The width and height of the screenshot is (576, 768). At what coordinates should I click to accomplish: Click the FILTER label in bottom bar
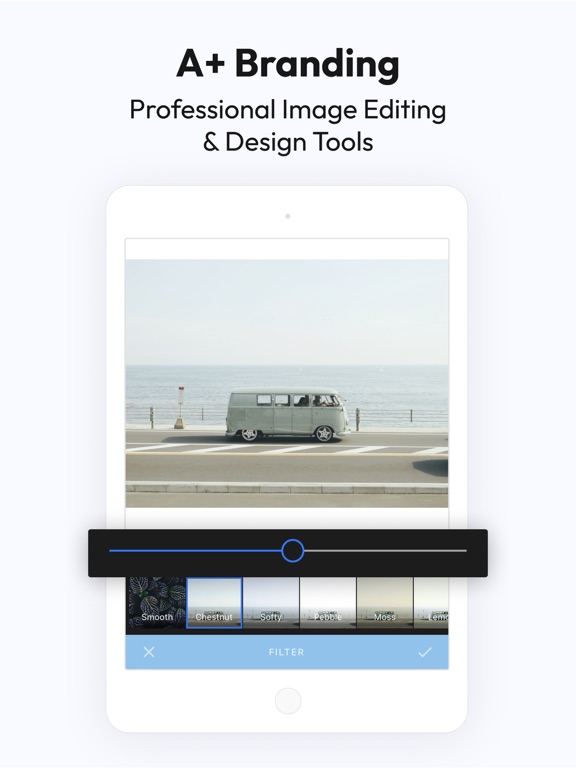point(287,652)
